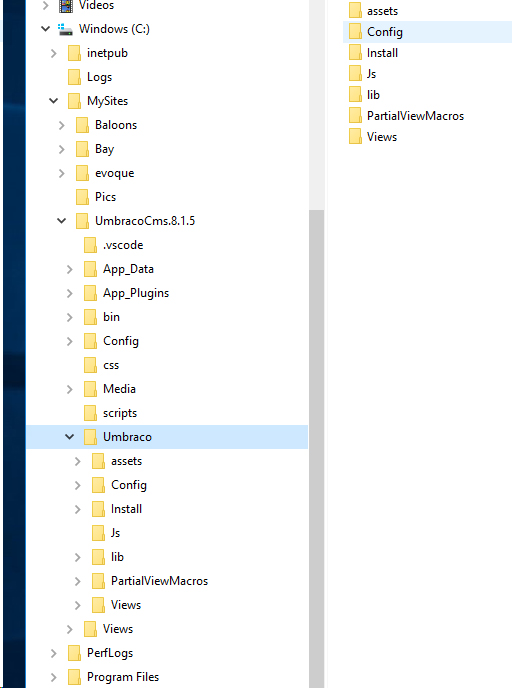Viewport: 512px width, 688px height.
Task: Click the navigation pane scrollbar thumb
Action: [316, 449]
